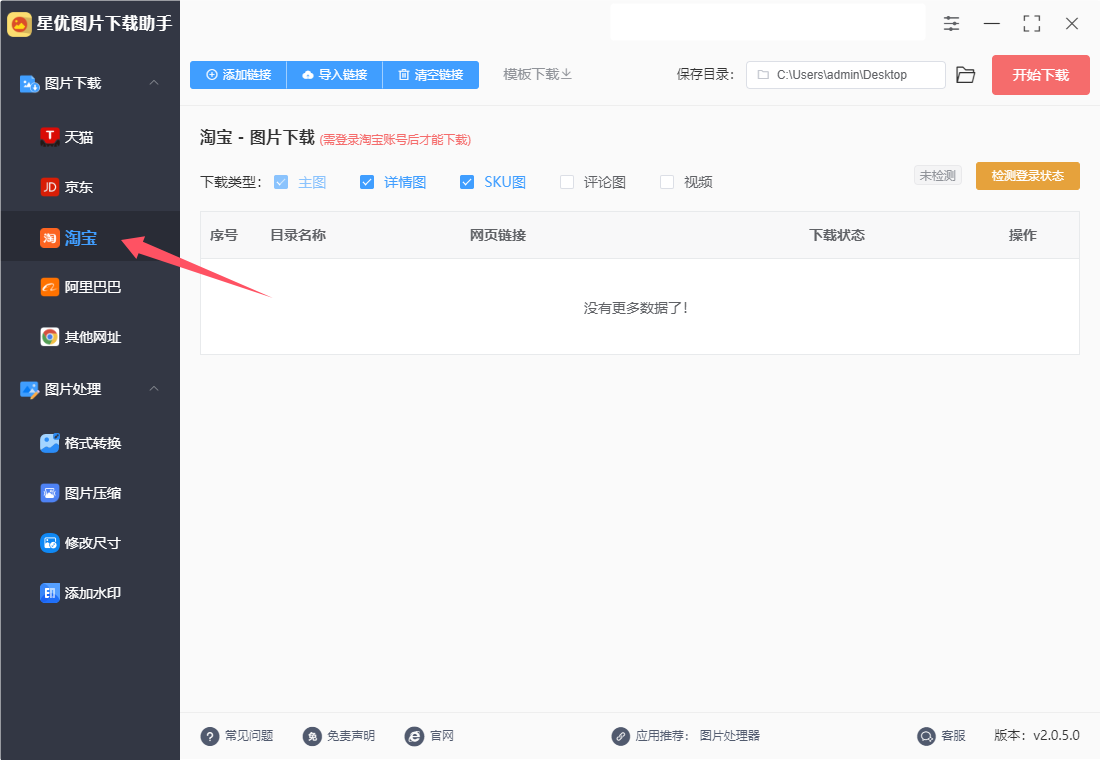This screenshot has height=760, width=1100.
Task: Open 格式转换 in the sidebar
Action: (x=90, y=443)
